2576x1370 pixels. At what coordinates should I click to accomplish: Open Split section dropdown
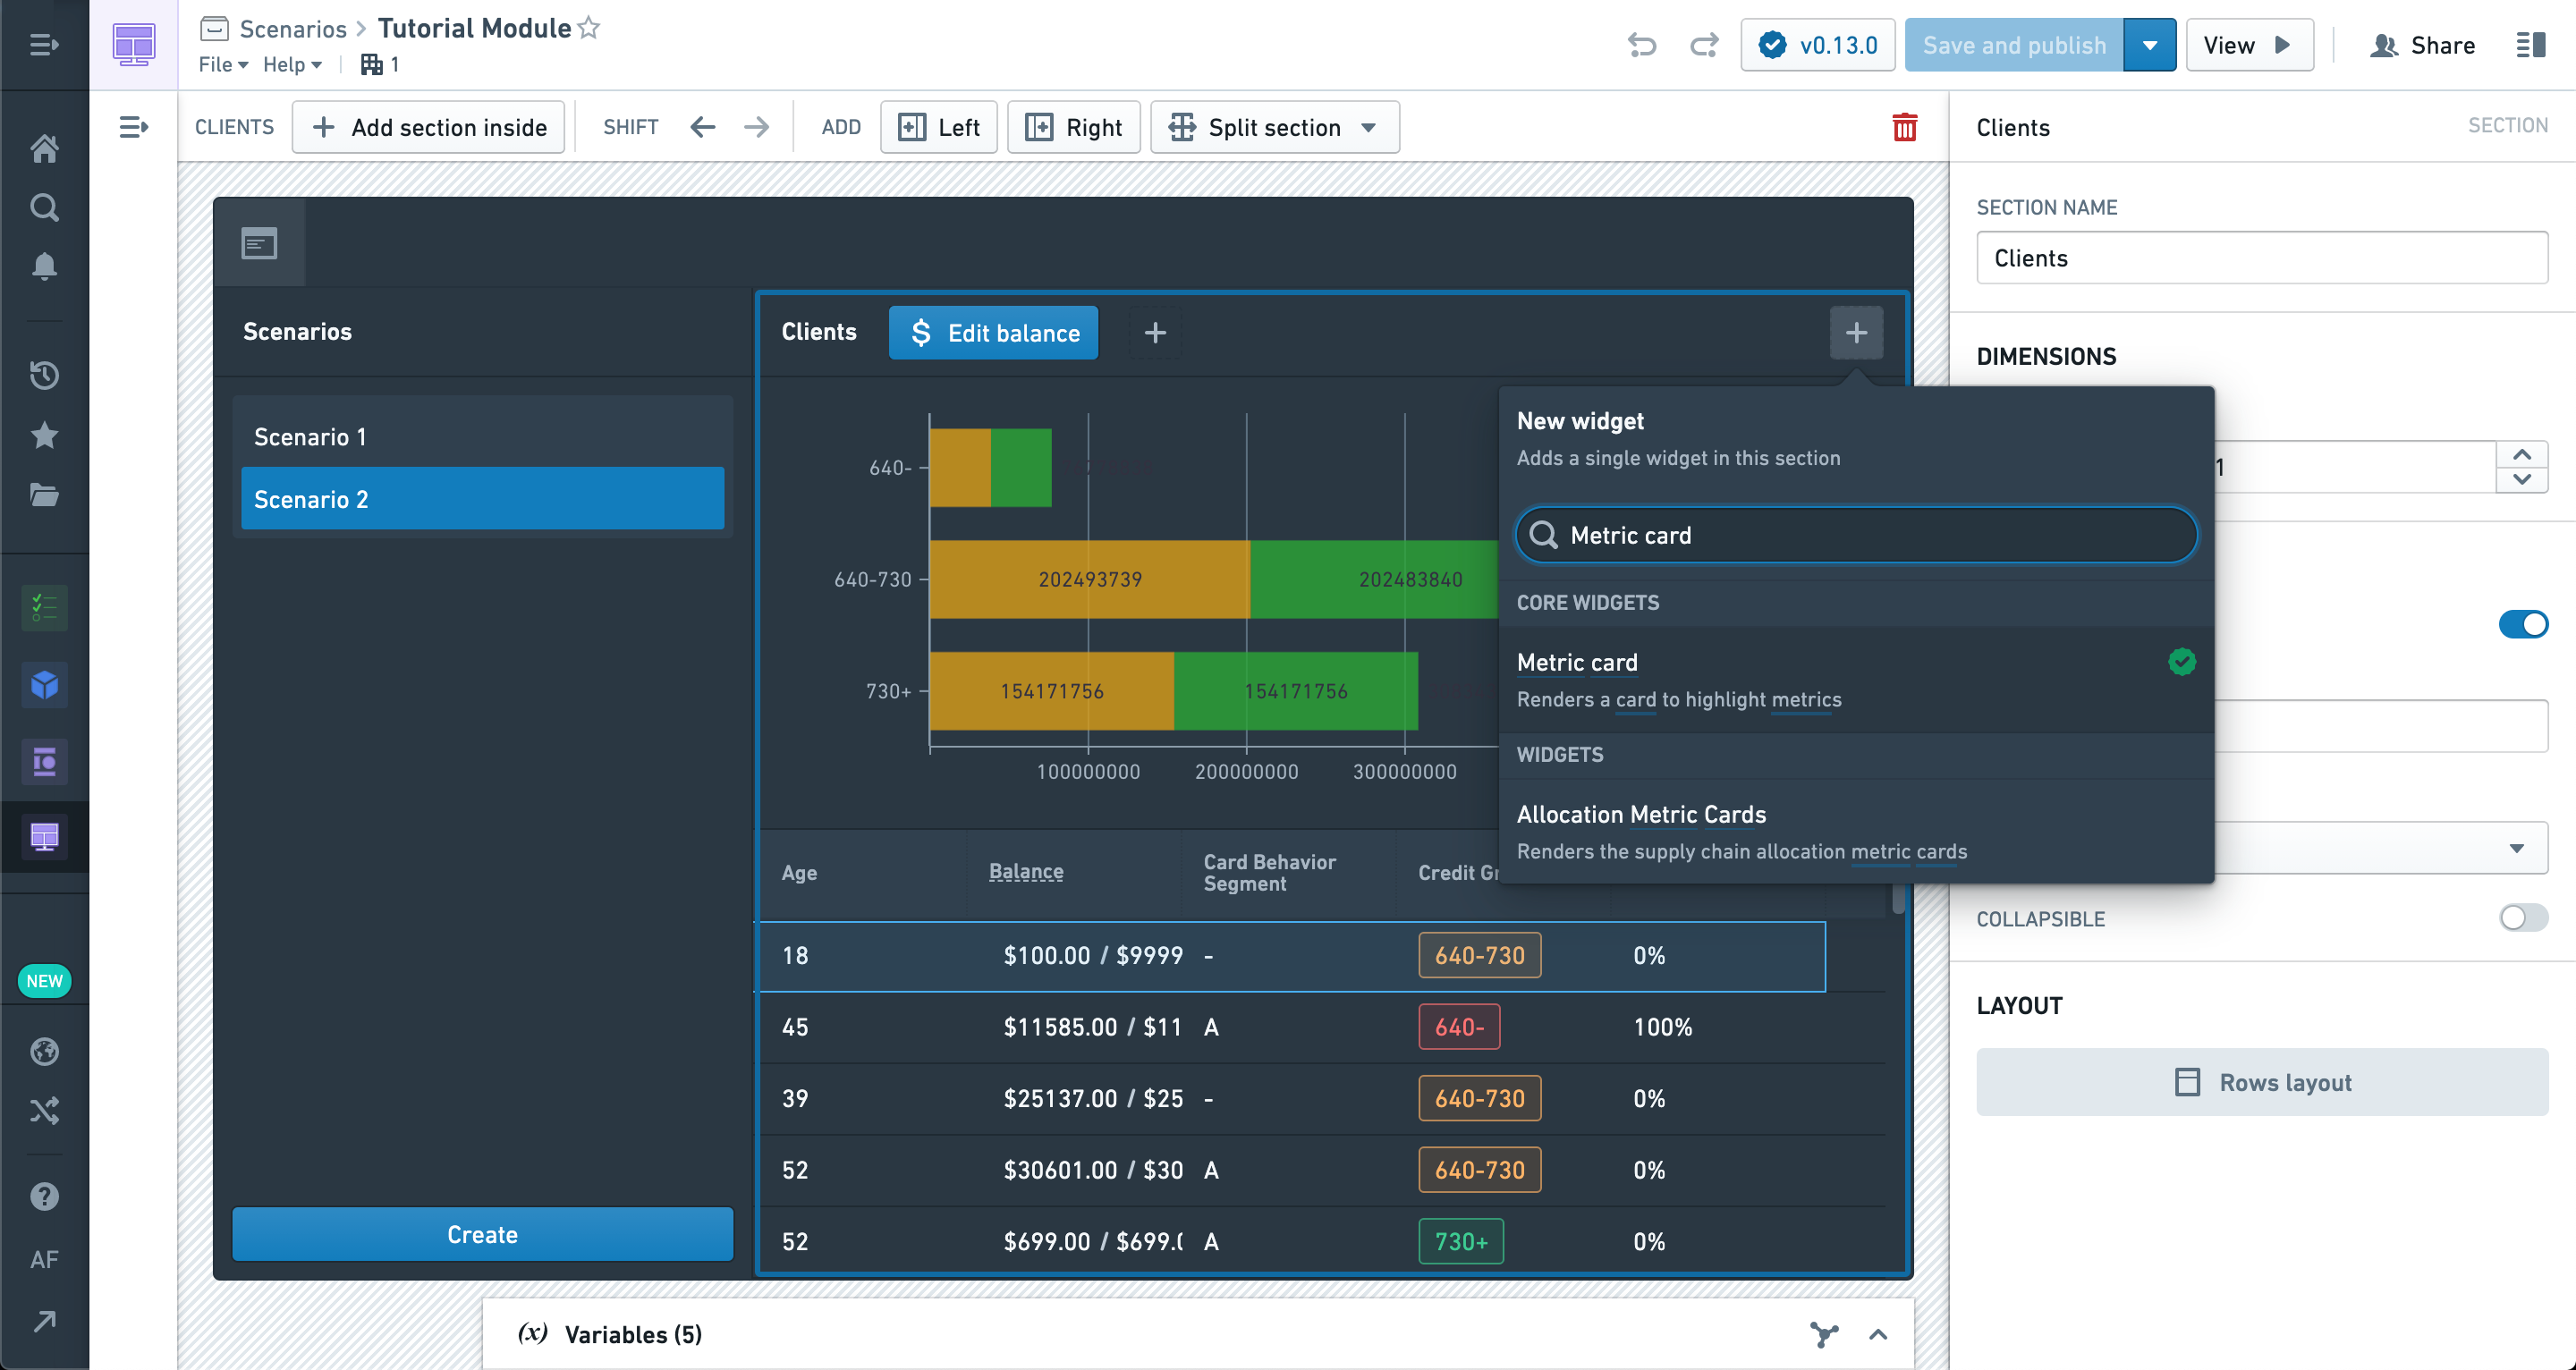click(1274, 127)
